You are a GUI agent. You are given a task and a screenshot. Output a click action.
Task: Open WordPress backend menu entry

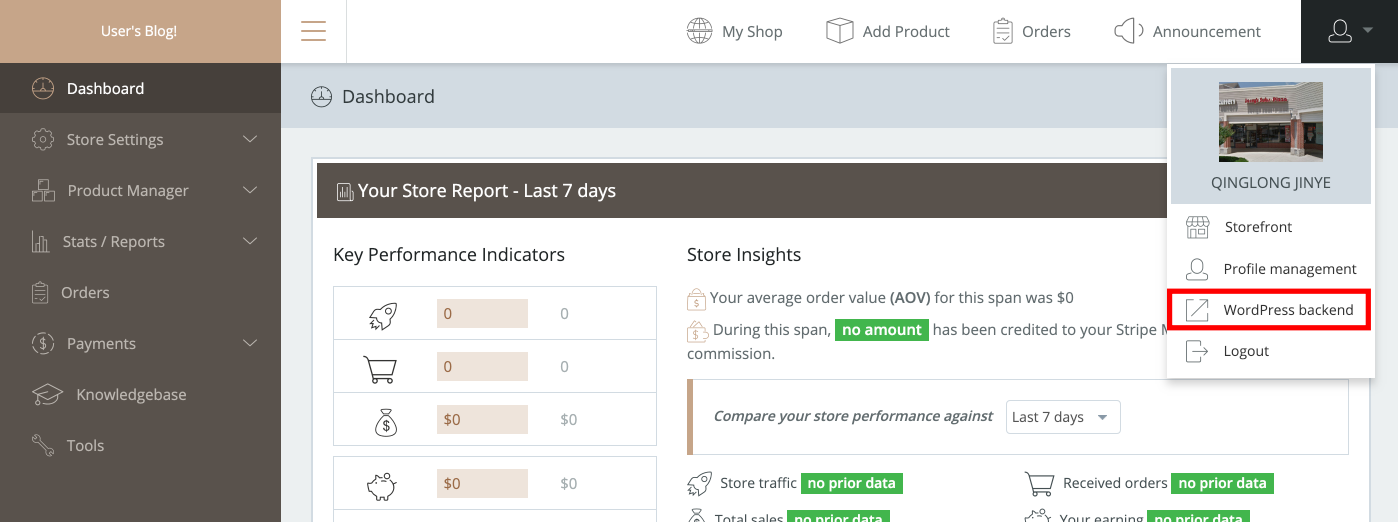[x=1288, y=310]
